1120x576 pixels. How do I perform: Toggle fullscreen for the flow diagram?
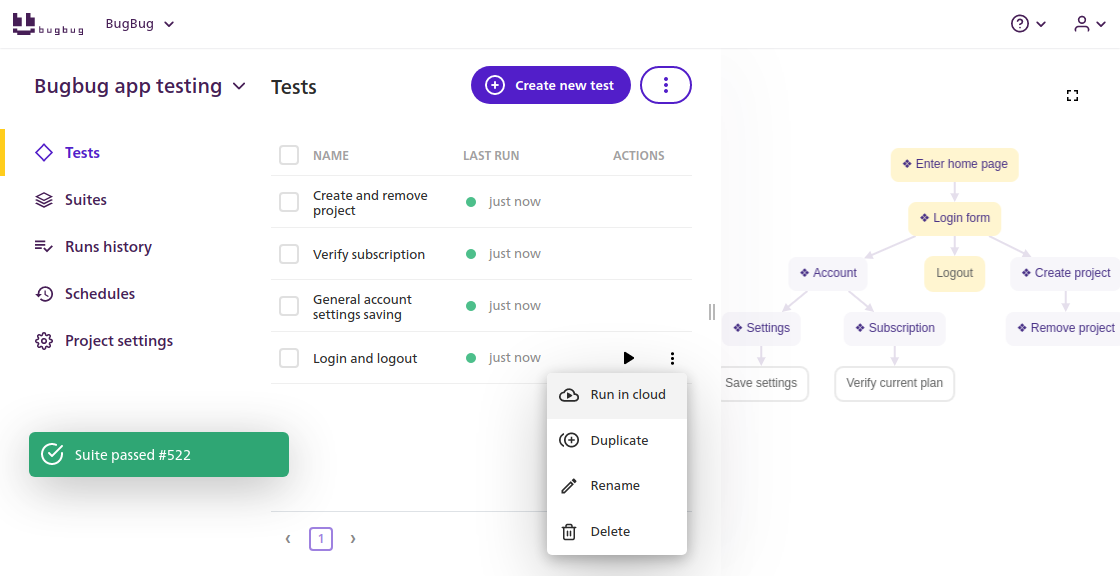(x=1072, y=96)
